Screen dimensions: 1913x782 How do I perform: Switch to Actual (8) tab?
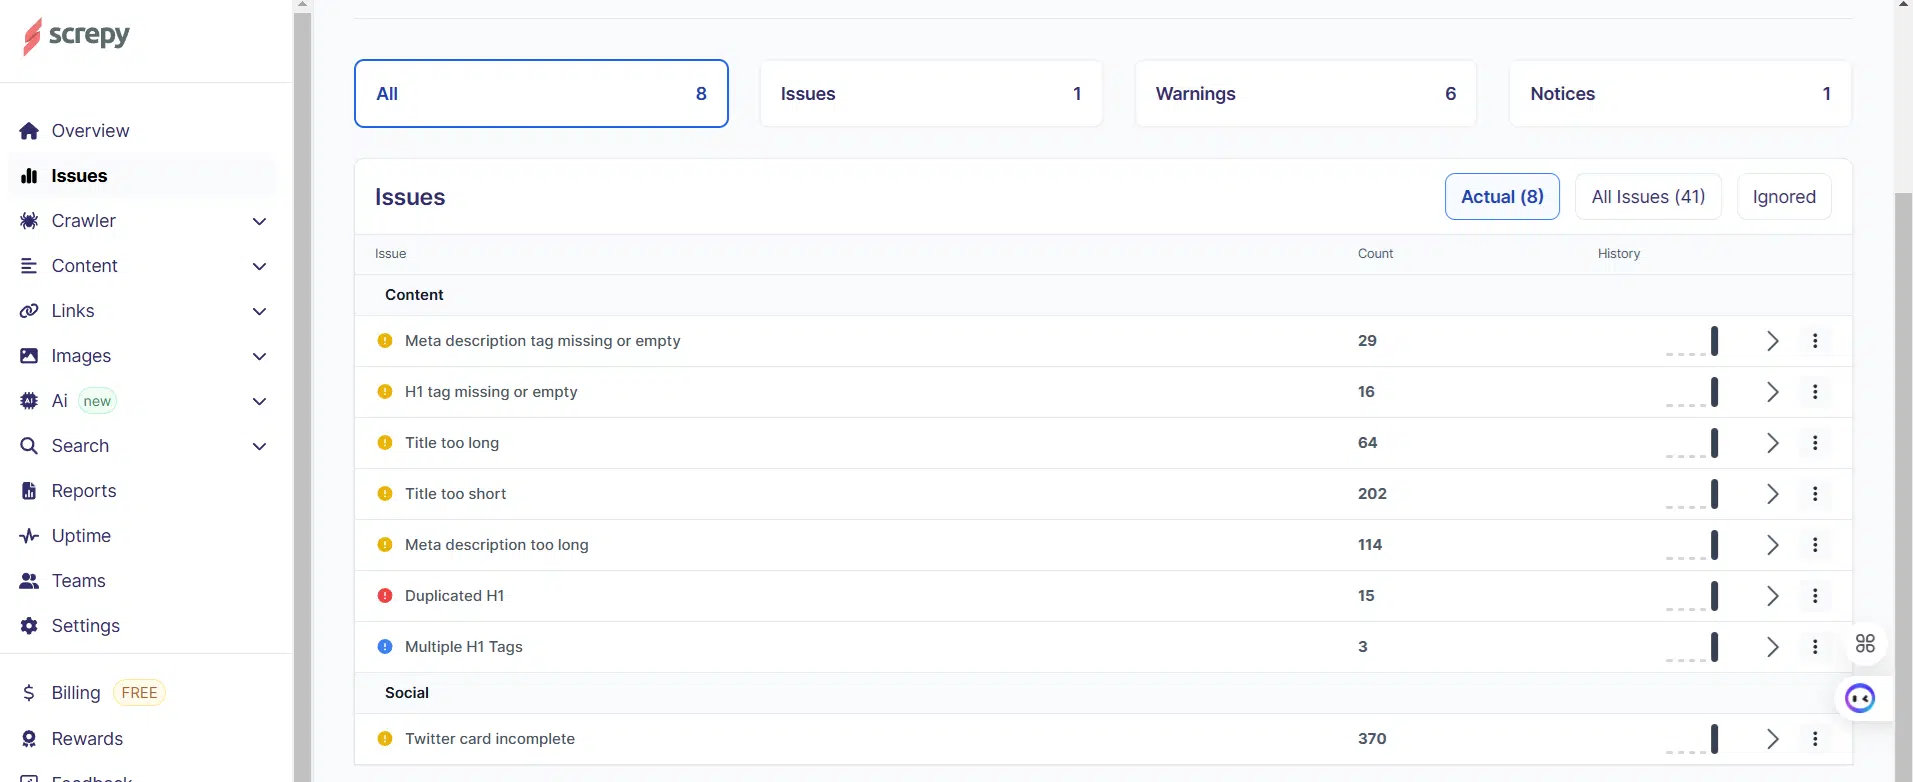[1502, 197]
